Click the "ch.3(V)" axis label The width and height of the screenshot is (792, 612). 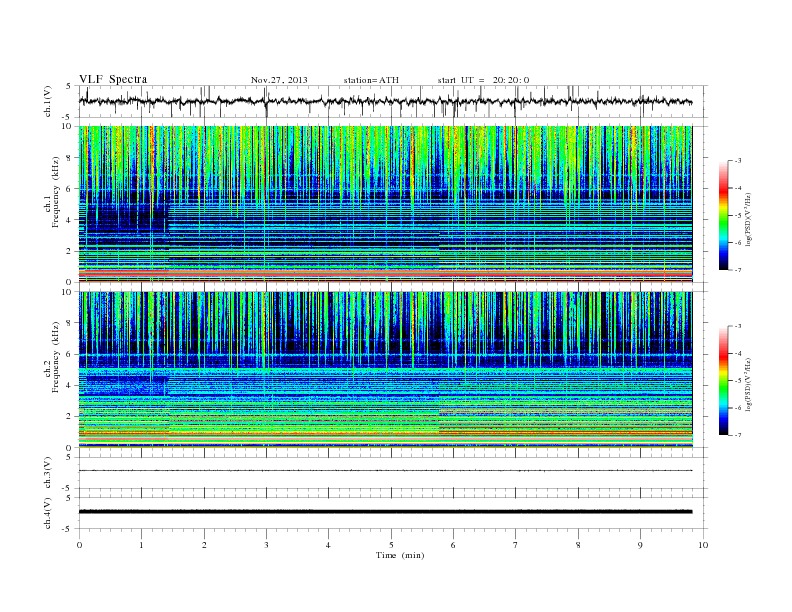coord(47,473)
